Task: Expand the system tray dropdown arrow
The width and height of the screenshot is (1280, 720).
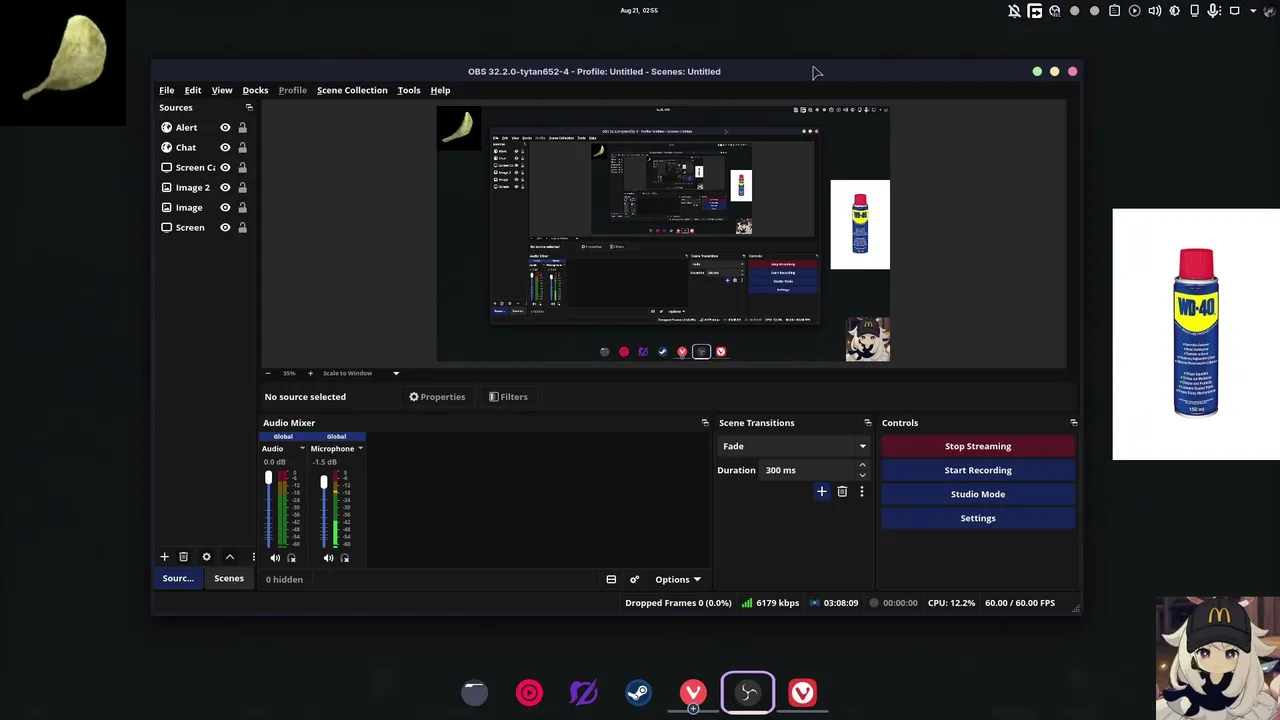Action: (1255, 11)
